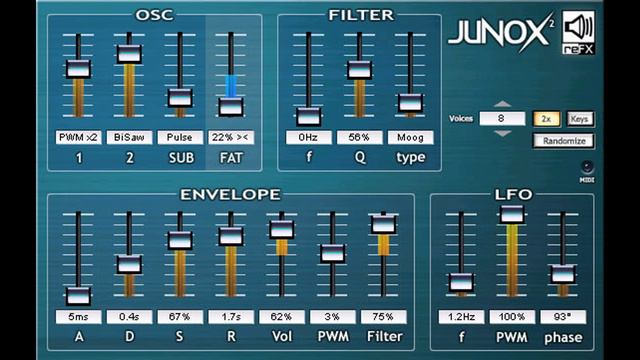This screenshot has height=360, width=640.
Task: Click the envelope PWM slider handle
Action: pos(333,253)
